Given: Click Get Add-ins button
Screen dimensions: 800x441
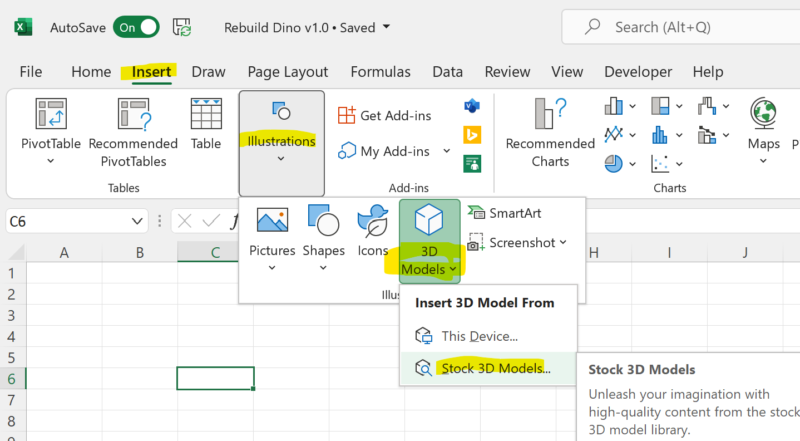Looking at the screenshot, I should pos(384,115).
